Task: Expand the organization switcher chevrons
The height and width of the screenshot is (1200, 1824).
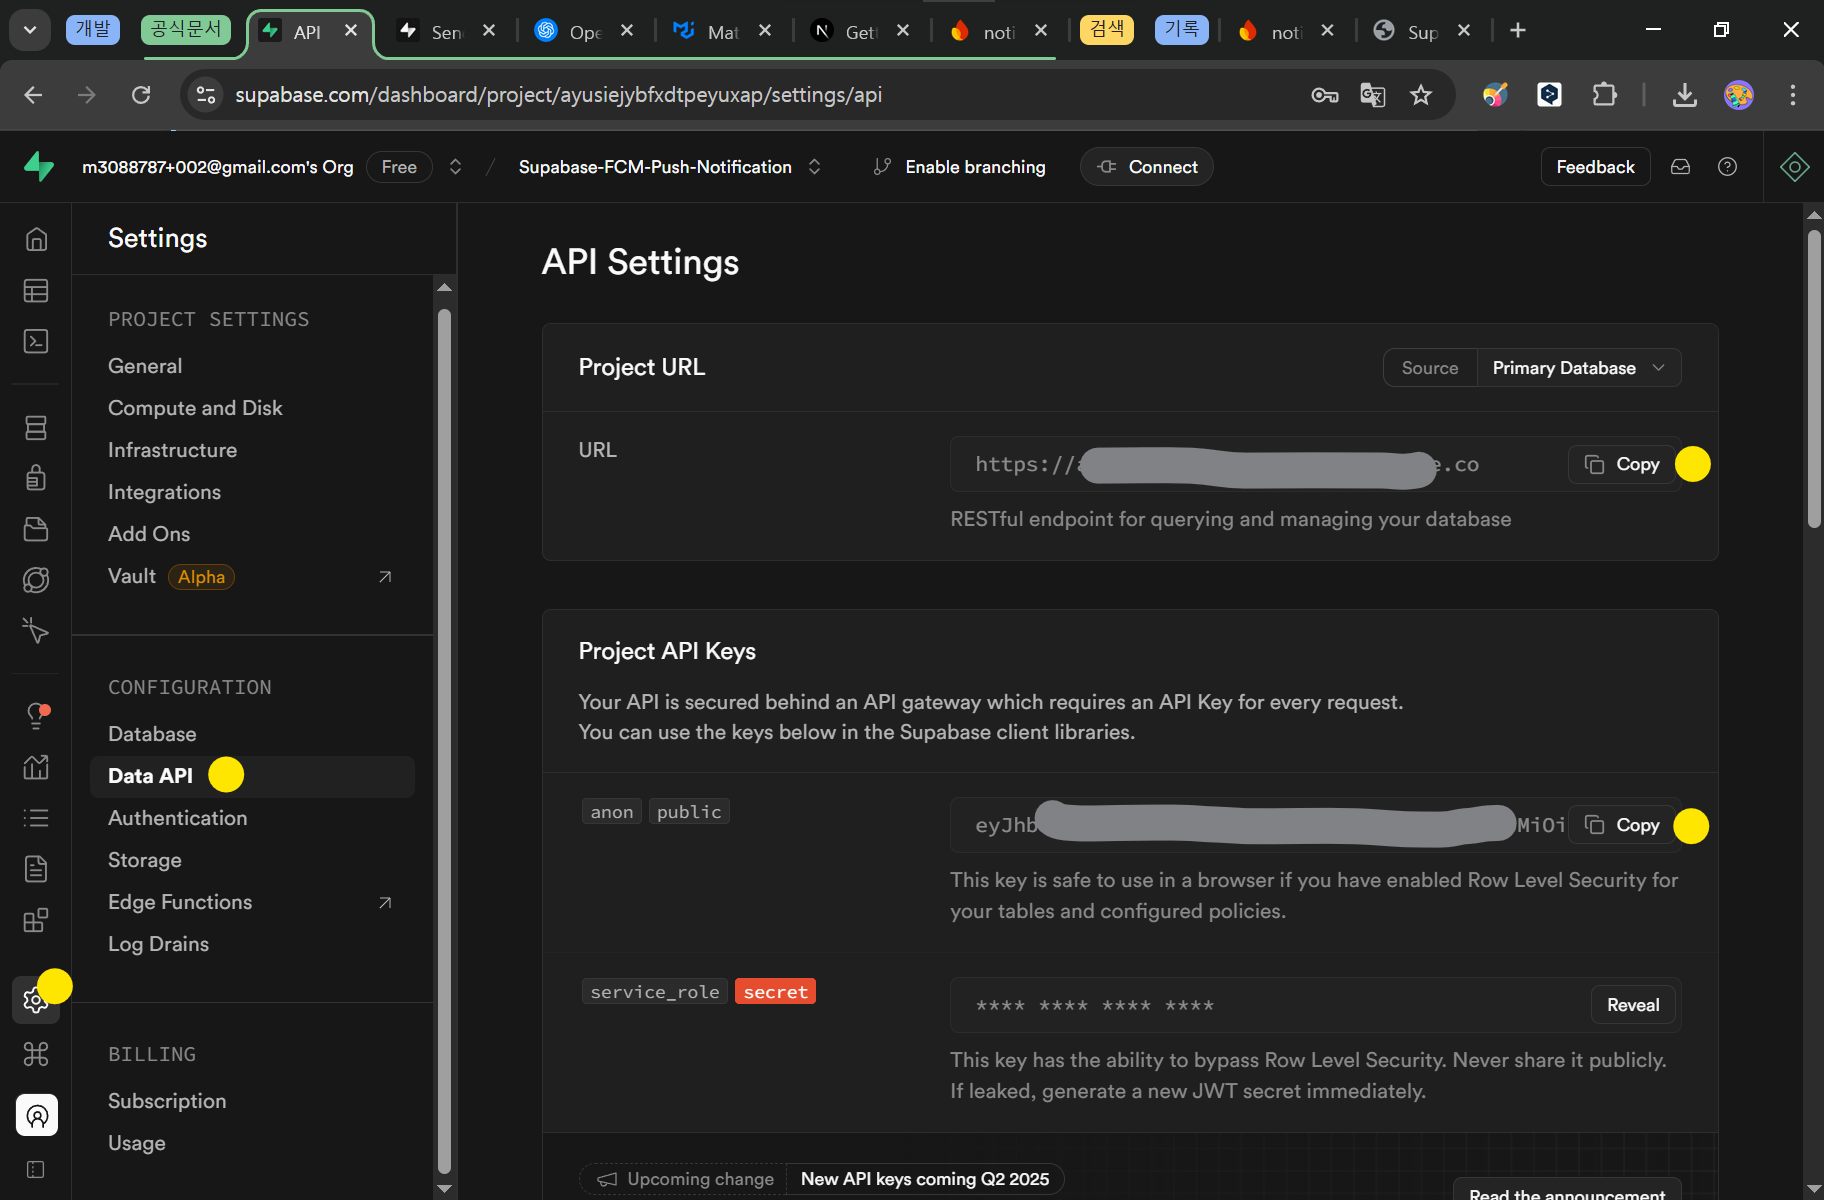Action: tap(456, 167)
